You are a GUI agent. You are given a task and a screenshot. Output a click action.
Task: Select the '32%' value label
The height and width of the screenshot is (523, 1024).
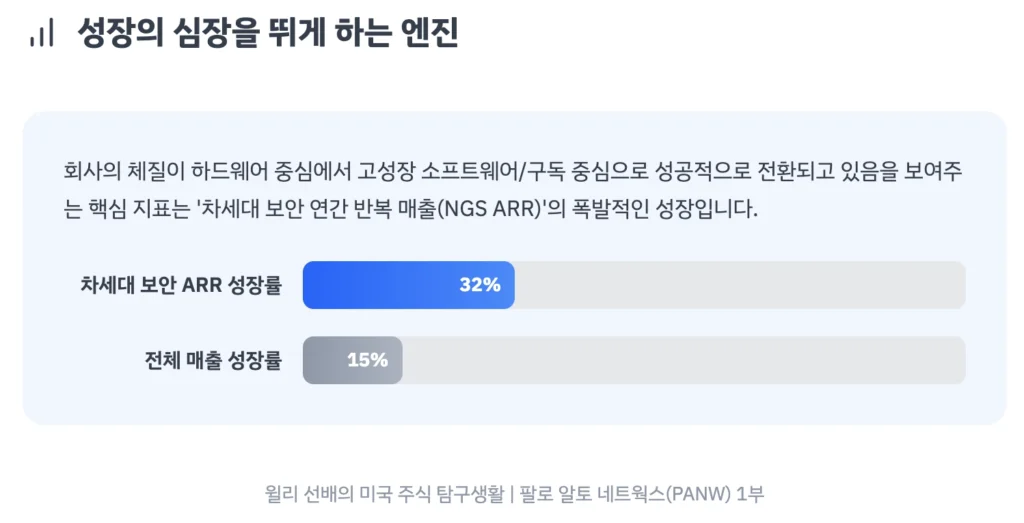point(479,285)
